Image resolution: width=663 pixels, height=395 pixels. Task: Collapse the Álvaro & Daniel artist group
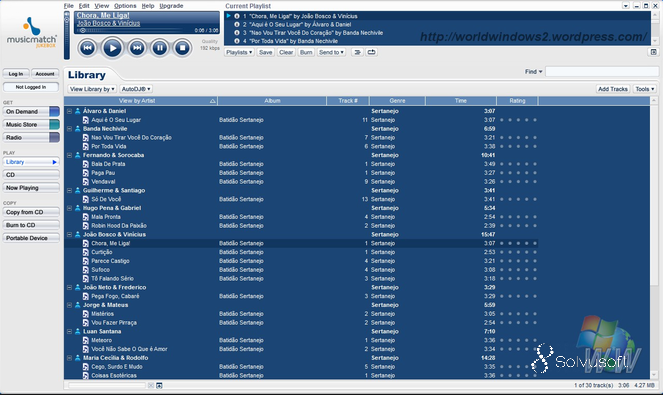click(69, 111)
